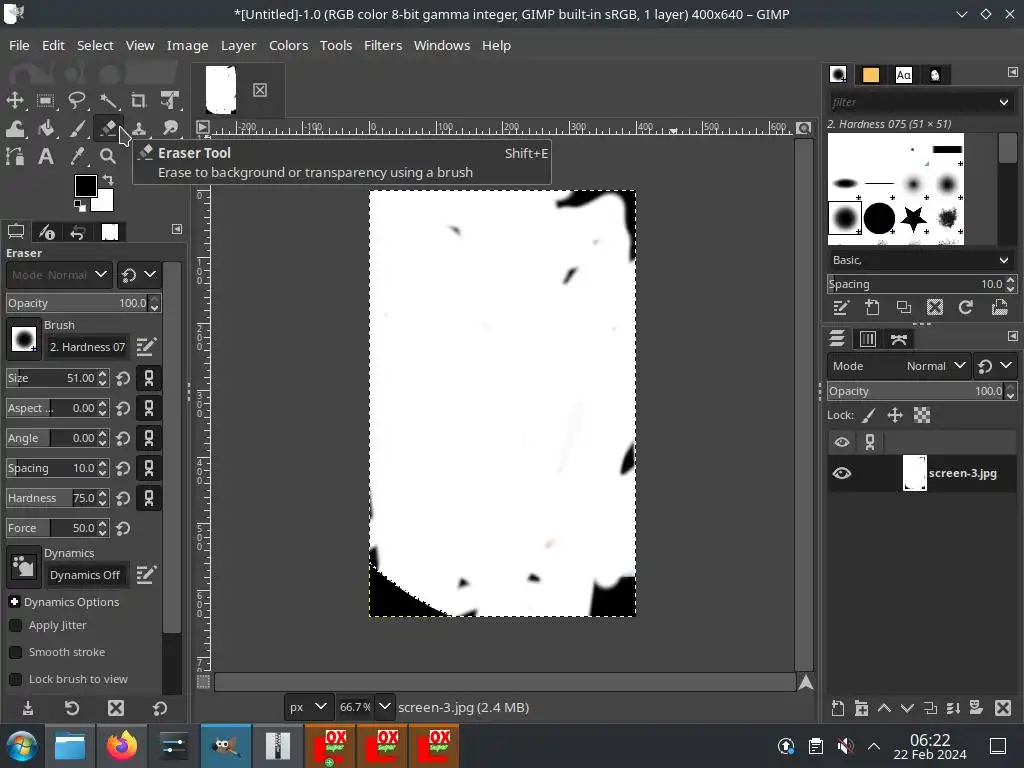Adjust the Force slider
The image size is (1024, 768).
coord(52,528)
